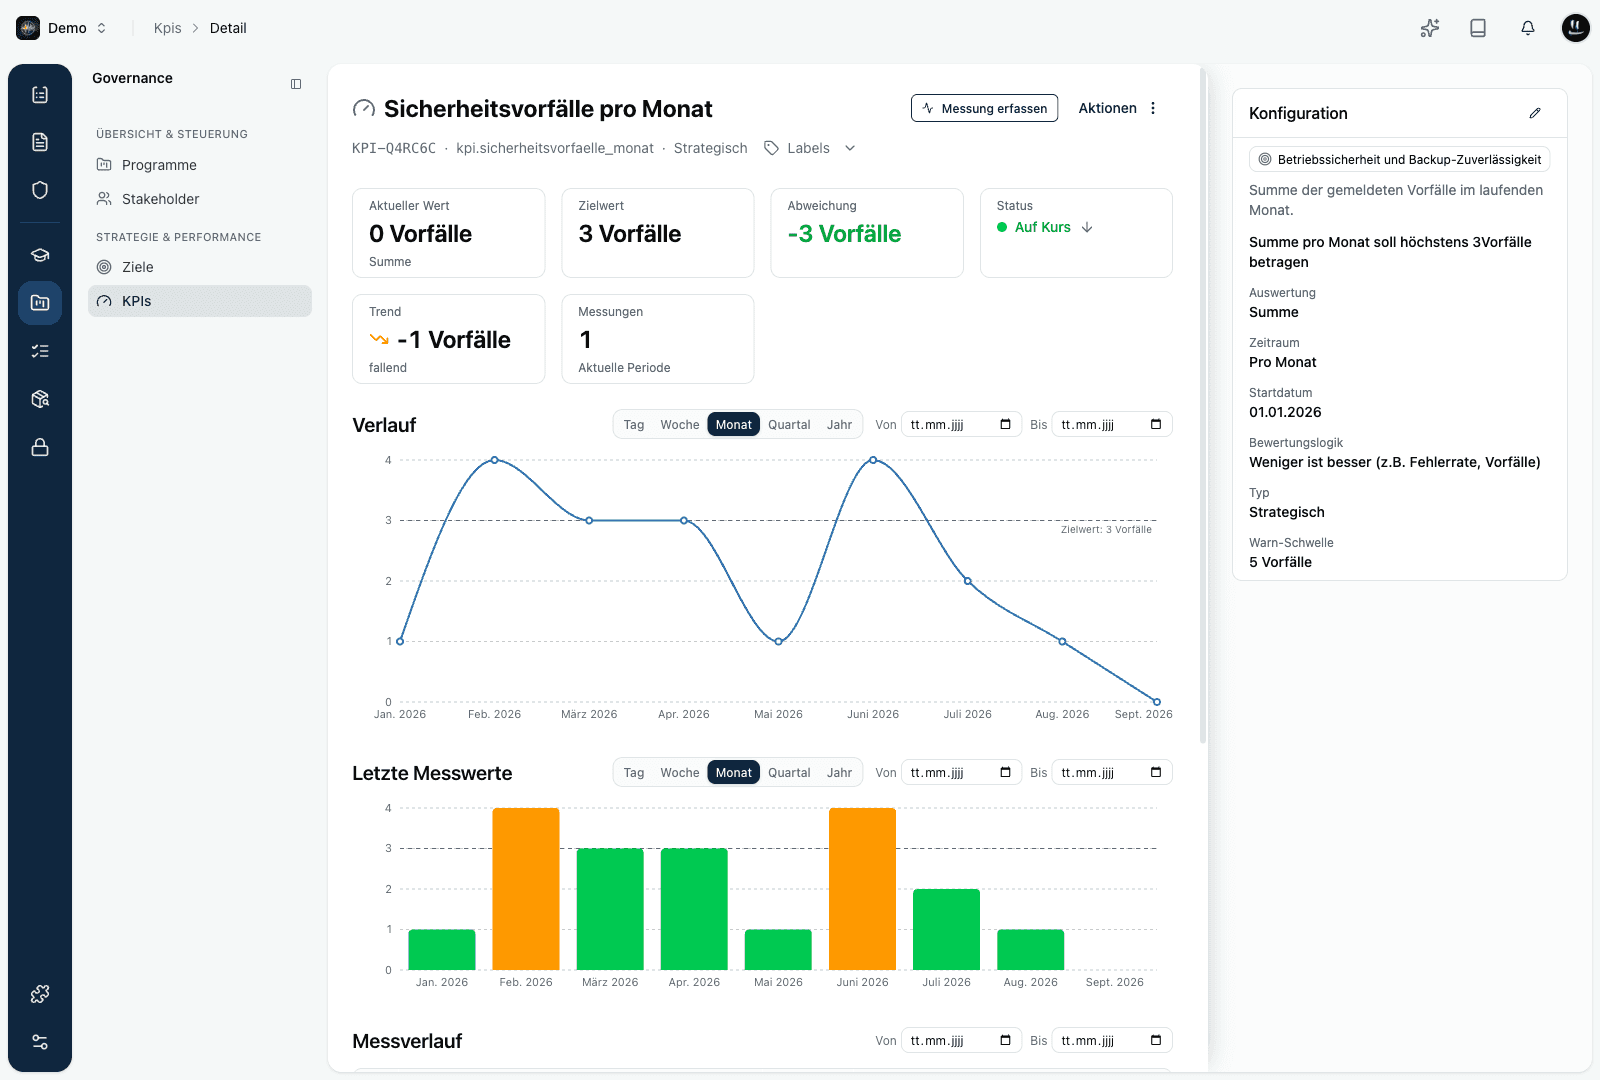
Task: Open the lock icon in sidebar
Action: 40,447
